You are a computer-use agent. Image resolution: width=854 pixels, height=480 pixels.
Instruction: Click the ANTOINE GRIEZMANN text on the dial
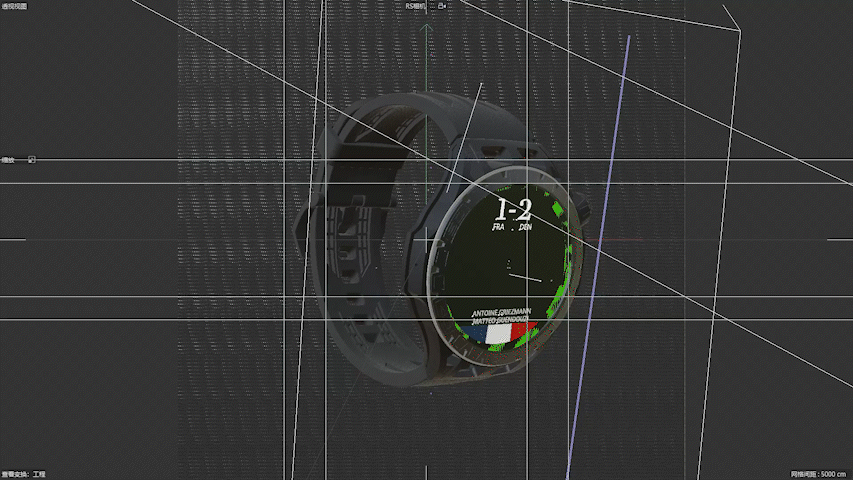501,312
